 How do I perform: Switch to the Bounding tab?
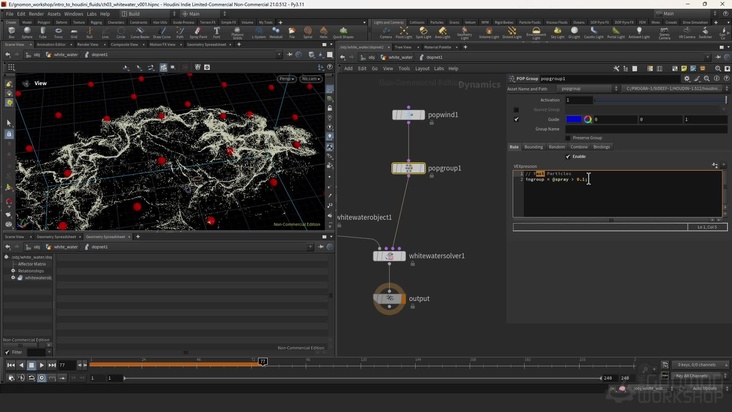click(534, 147)
